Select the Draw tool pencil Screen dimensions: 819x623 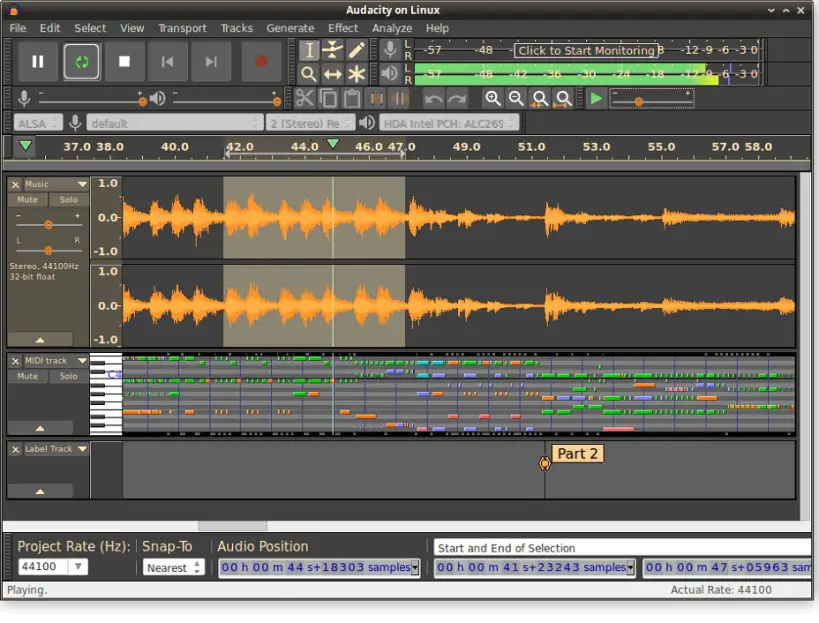(358, 48)
